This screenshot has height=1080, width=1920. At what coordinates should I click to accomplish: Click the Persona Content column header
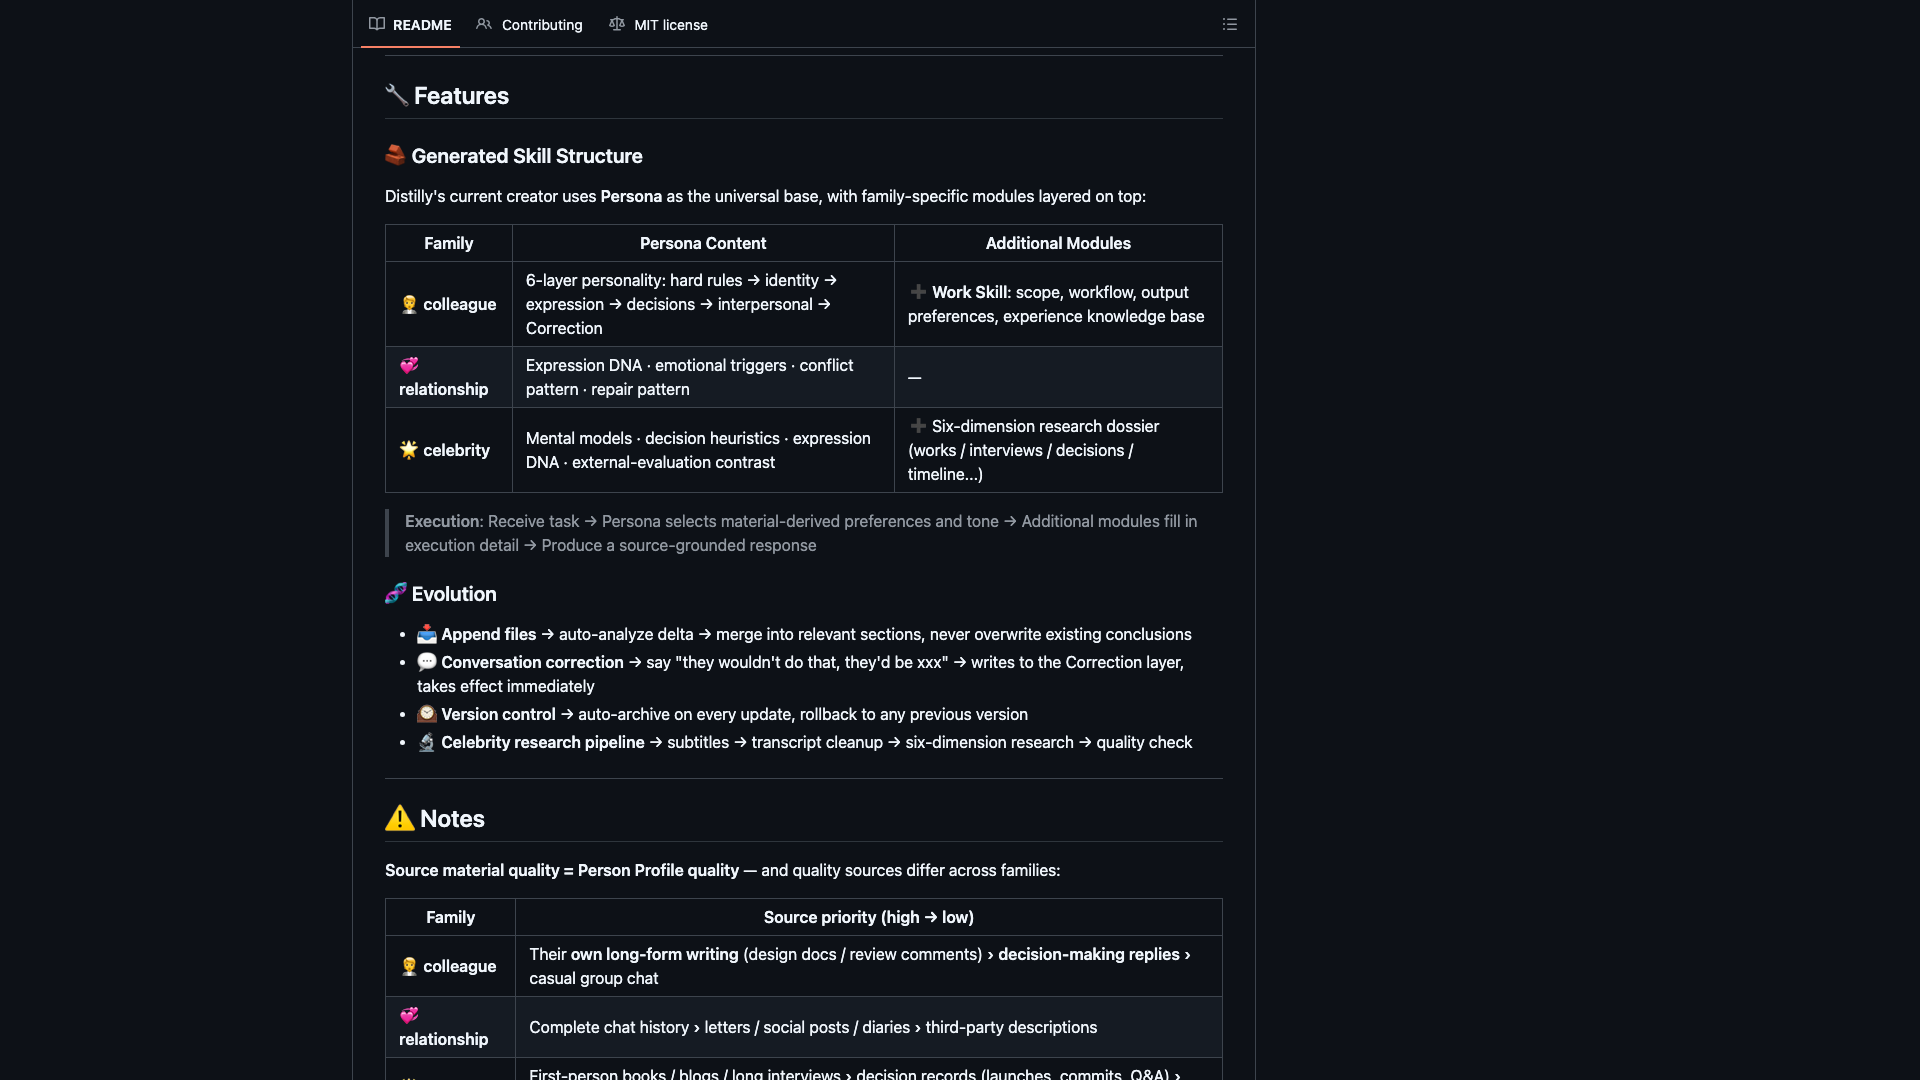703,243
